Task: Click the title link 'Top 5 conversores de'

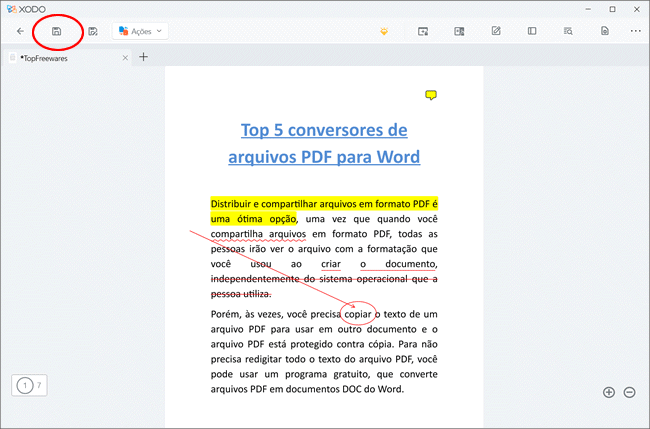Action: pyautogui.click(x=323, y=130)
